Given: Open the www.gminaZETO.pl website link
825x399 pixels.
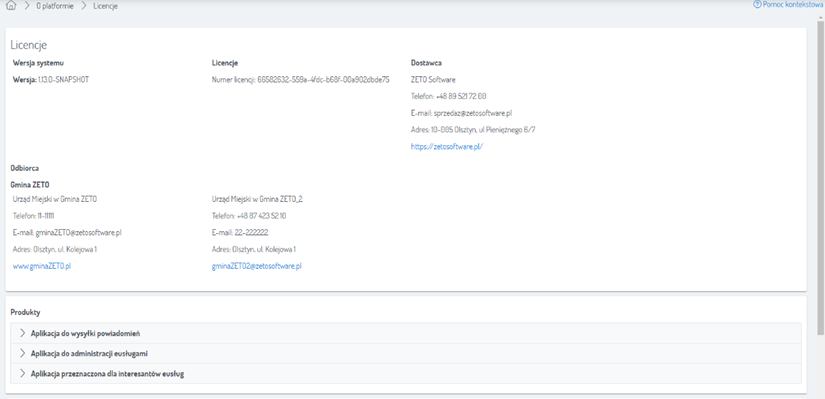Looking at the screenshot, I should click(42, 266).
